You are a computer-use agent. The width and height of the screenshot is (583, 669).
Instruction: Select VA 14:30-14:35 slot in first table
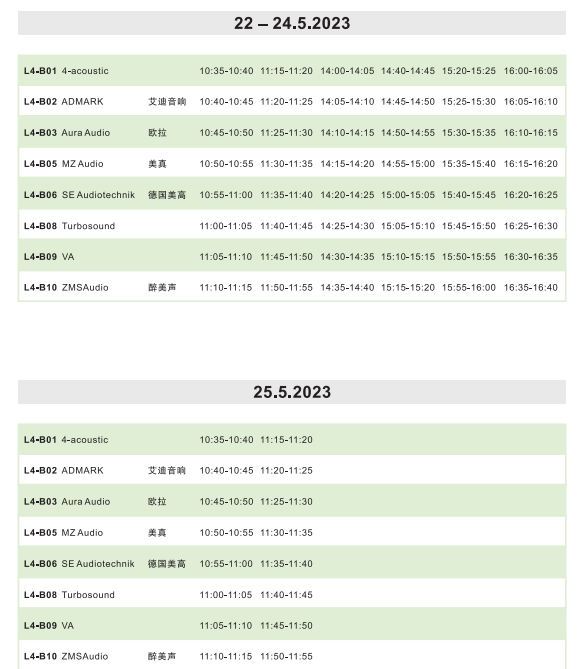(x=347, y=257)
